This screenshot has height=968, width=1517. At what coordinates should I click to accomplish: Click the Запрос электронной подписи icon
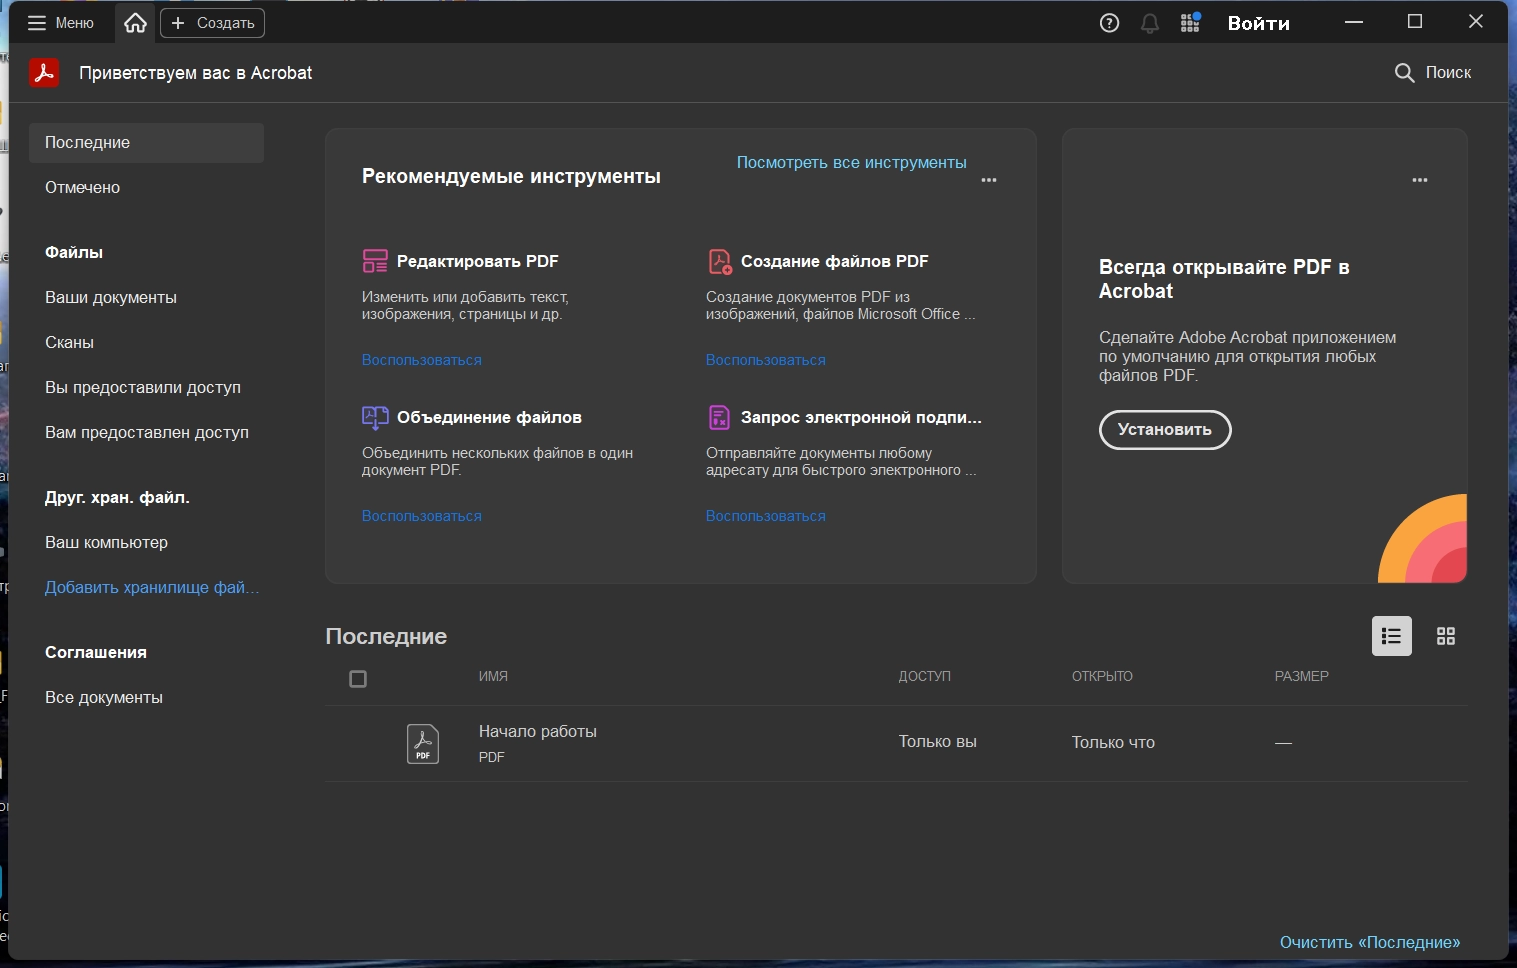tap(719, 417)
